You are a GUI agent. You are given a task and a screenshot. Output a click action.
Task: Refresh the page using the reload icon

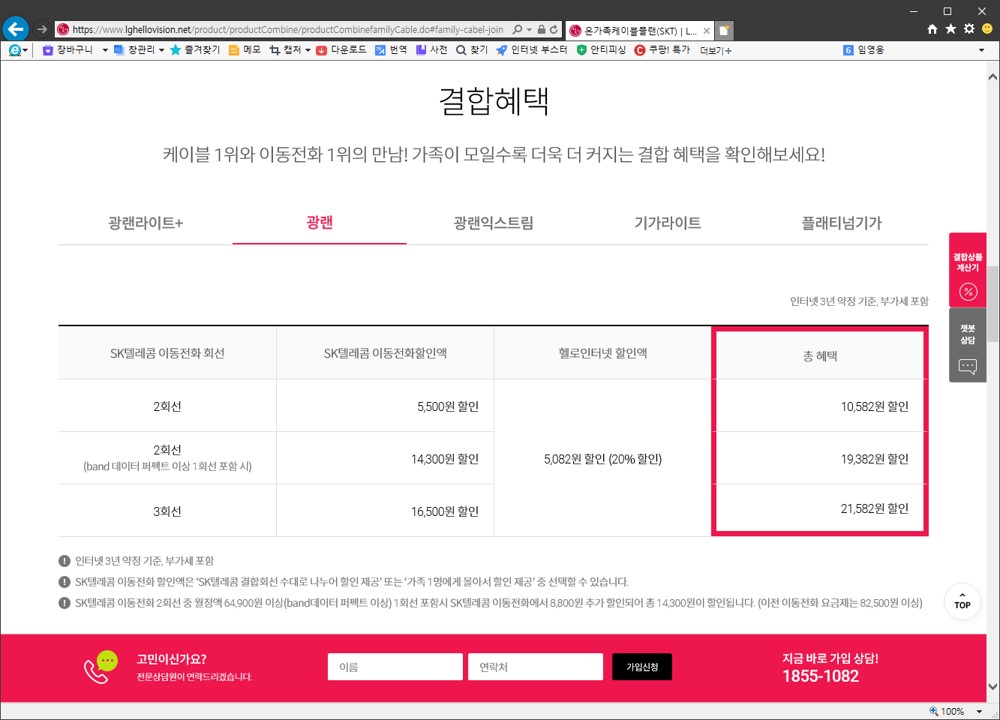pyautogui.click(x=554, y=30)
